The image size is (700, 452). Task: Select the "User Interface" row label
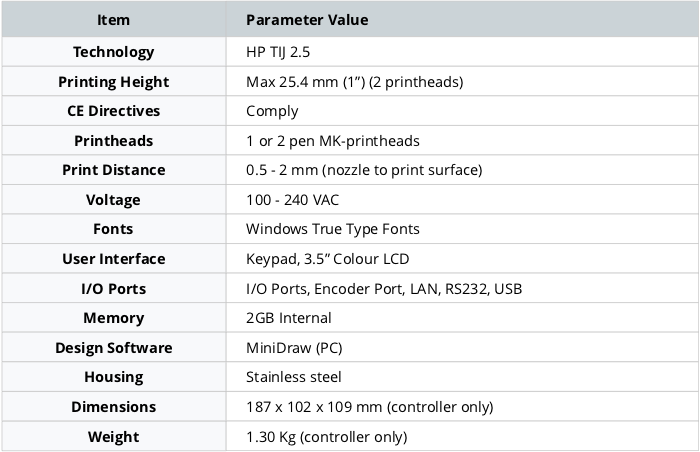click(113, 259)
